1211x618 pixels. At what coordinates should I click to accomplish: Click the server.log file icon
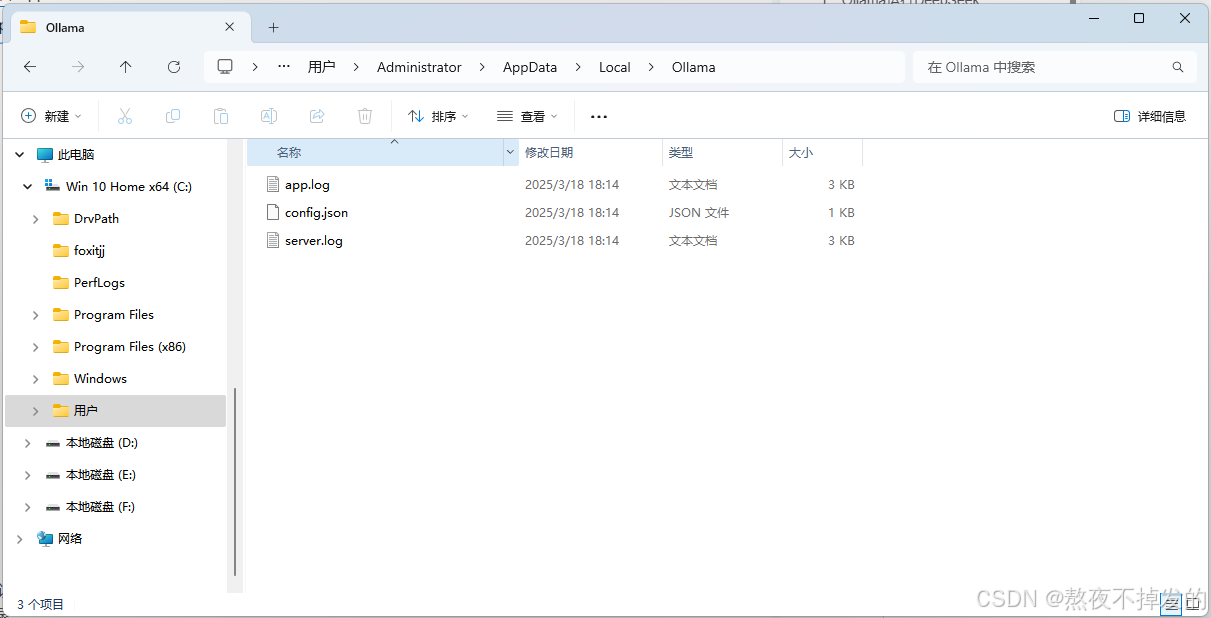(x=274, y=240)
